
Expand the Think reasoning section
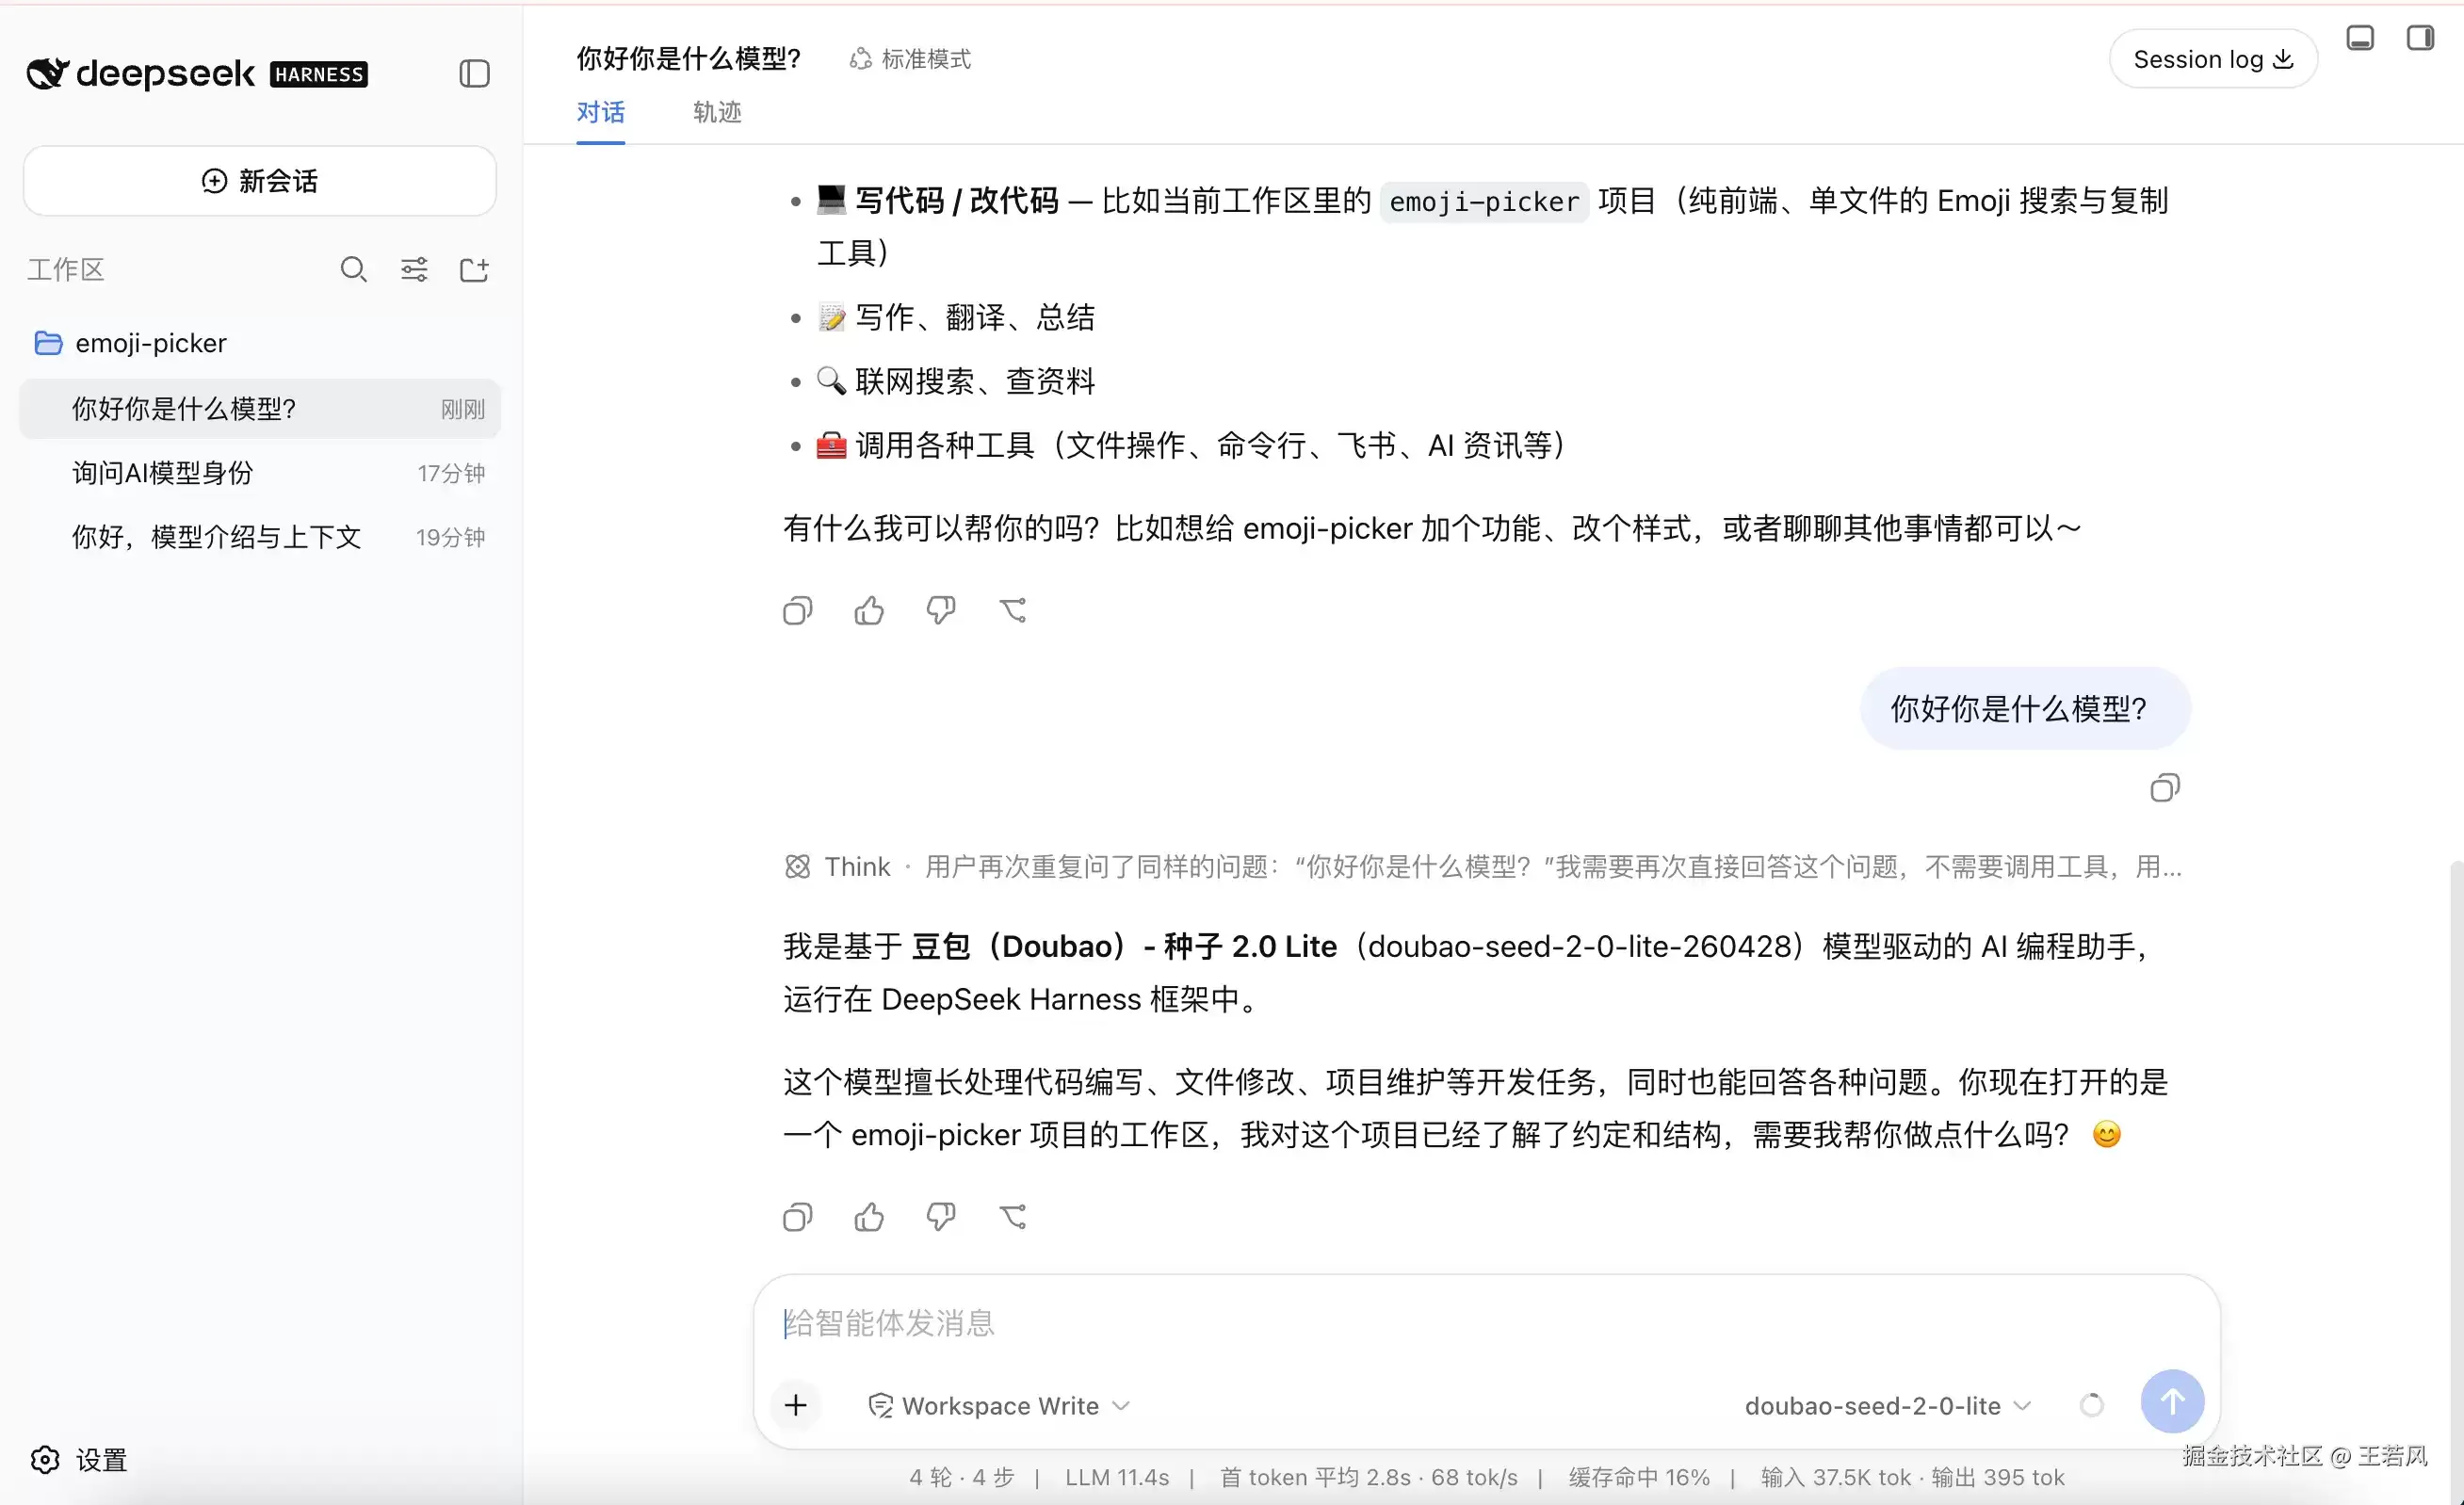(1483, 866)
